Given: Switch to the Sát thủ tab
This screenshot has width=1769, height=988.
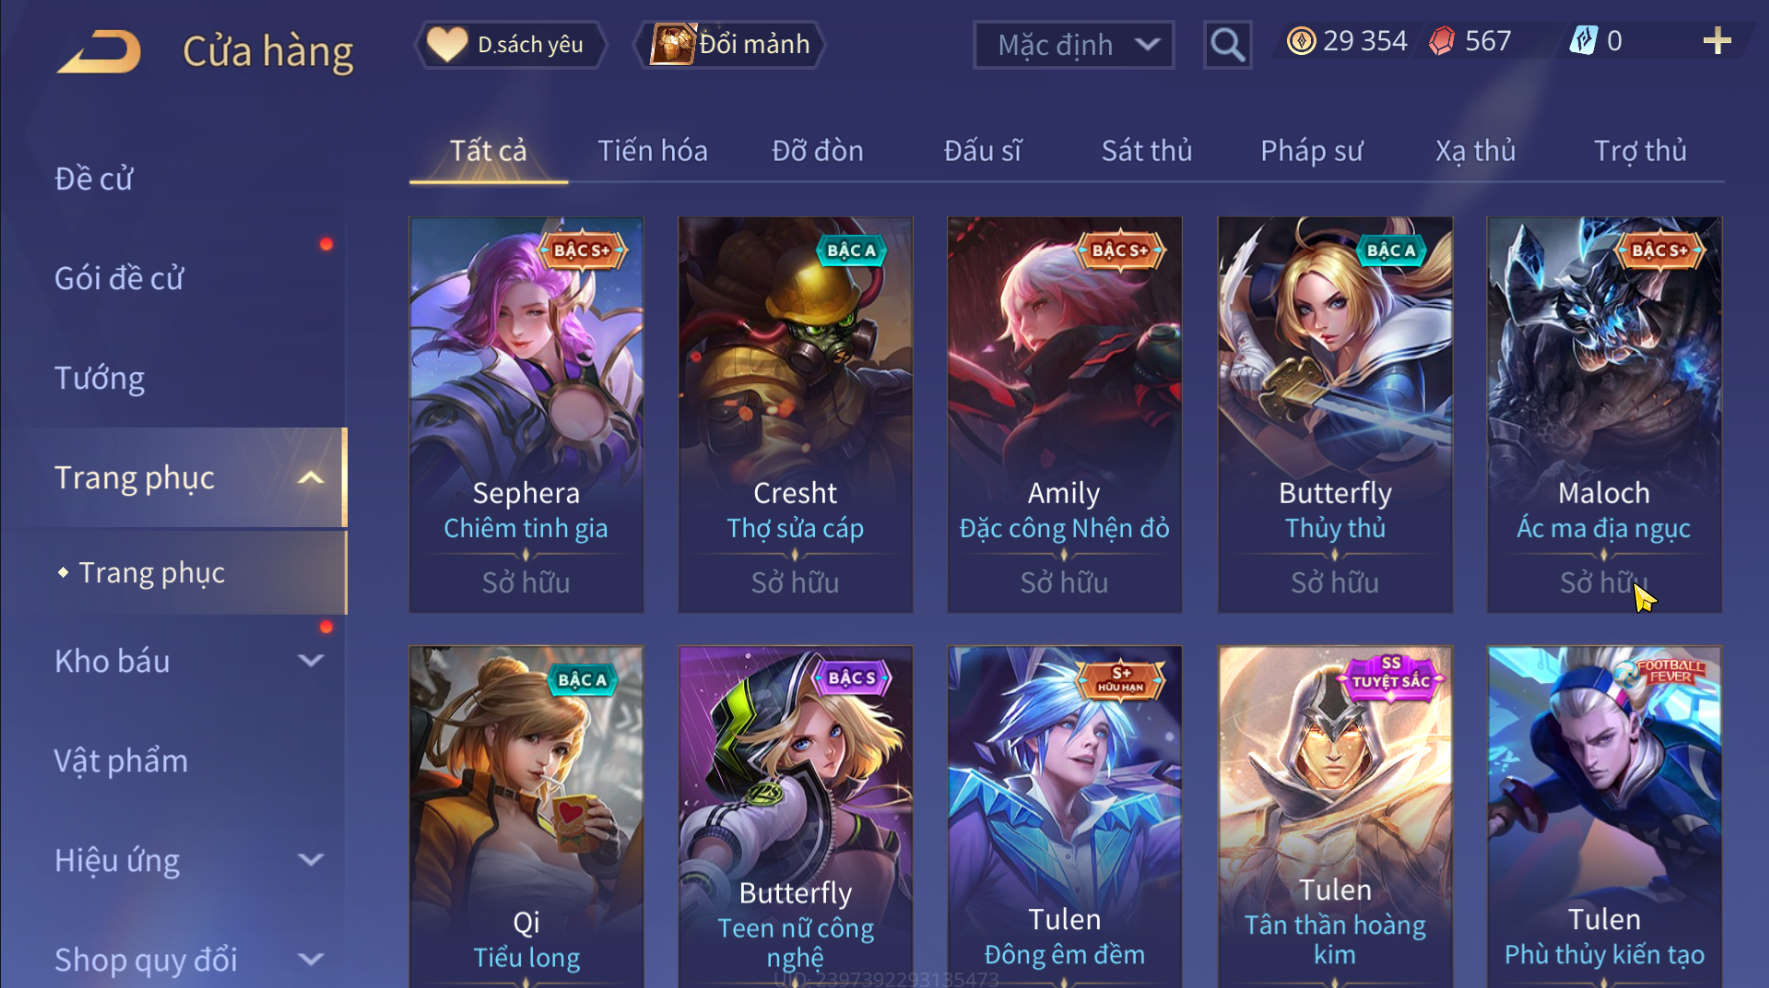Looking at the screenshot, I should click(1146, 151).
